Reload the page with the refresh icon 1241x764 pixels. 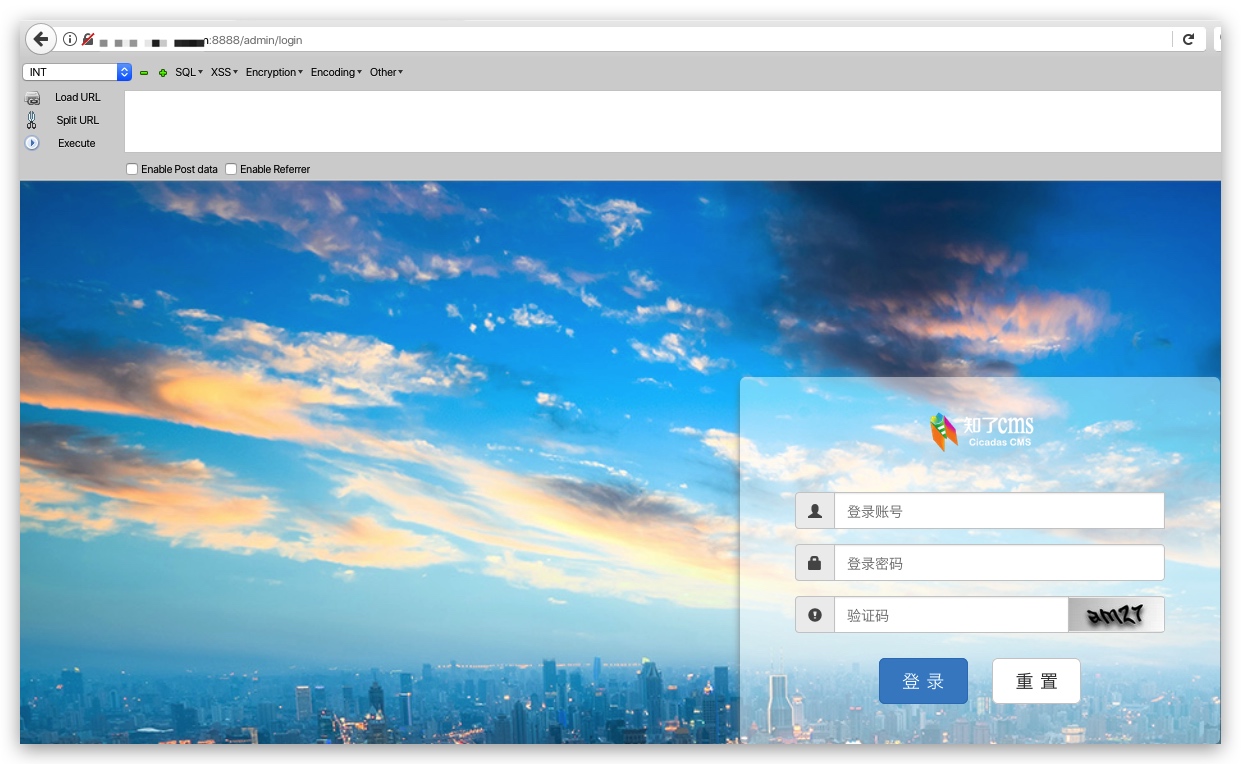tap(1188, 40)
